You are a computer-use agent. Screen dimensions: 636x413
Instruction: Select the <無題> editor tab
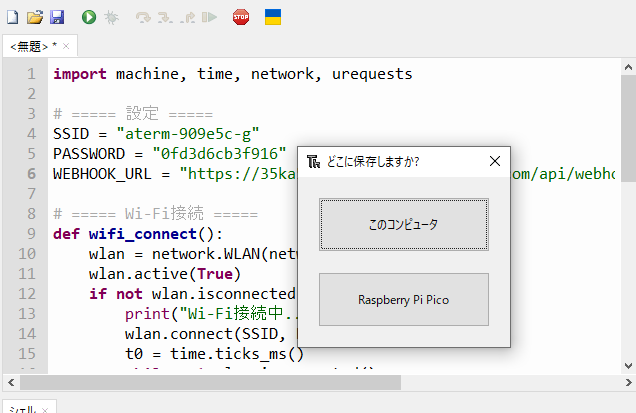coord(30,46)
